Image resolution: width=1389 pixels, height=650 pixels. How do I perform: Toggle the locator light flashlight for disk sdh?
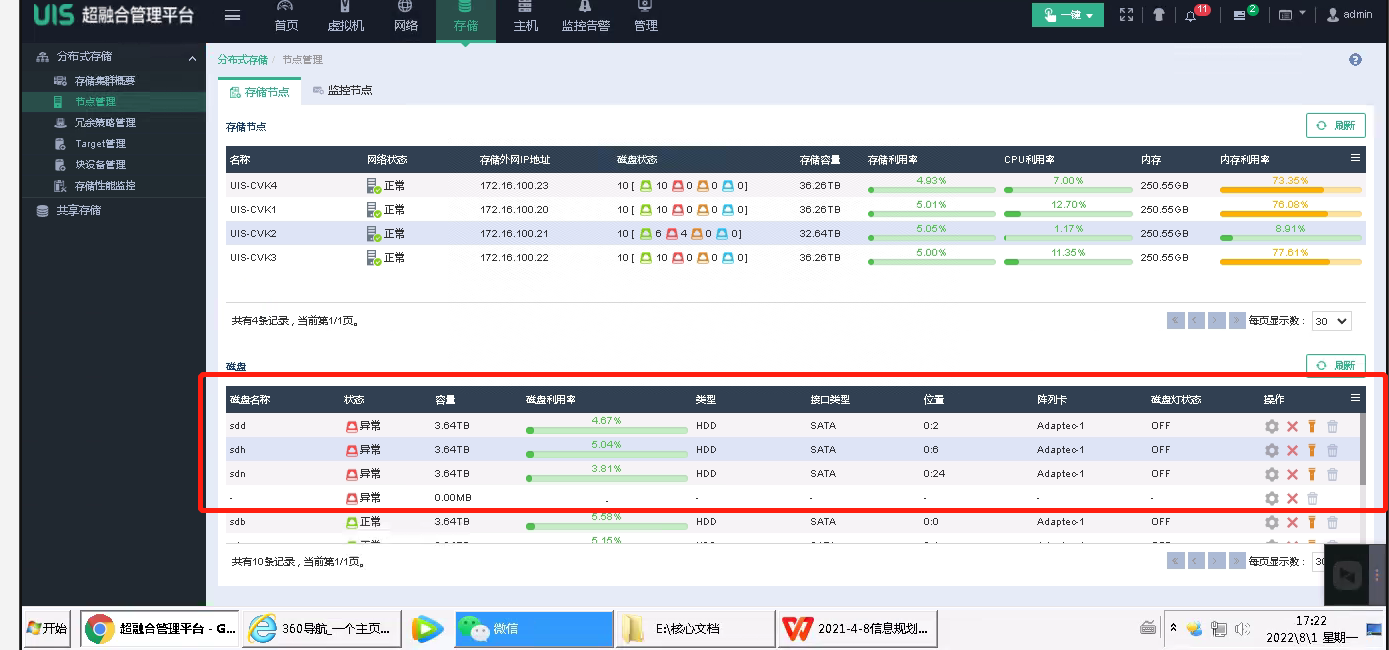pos(1312,450)
